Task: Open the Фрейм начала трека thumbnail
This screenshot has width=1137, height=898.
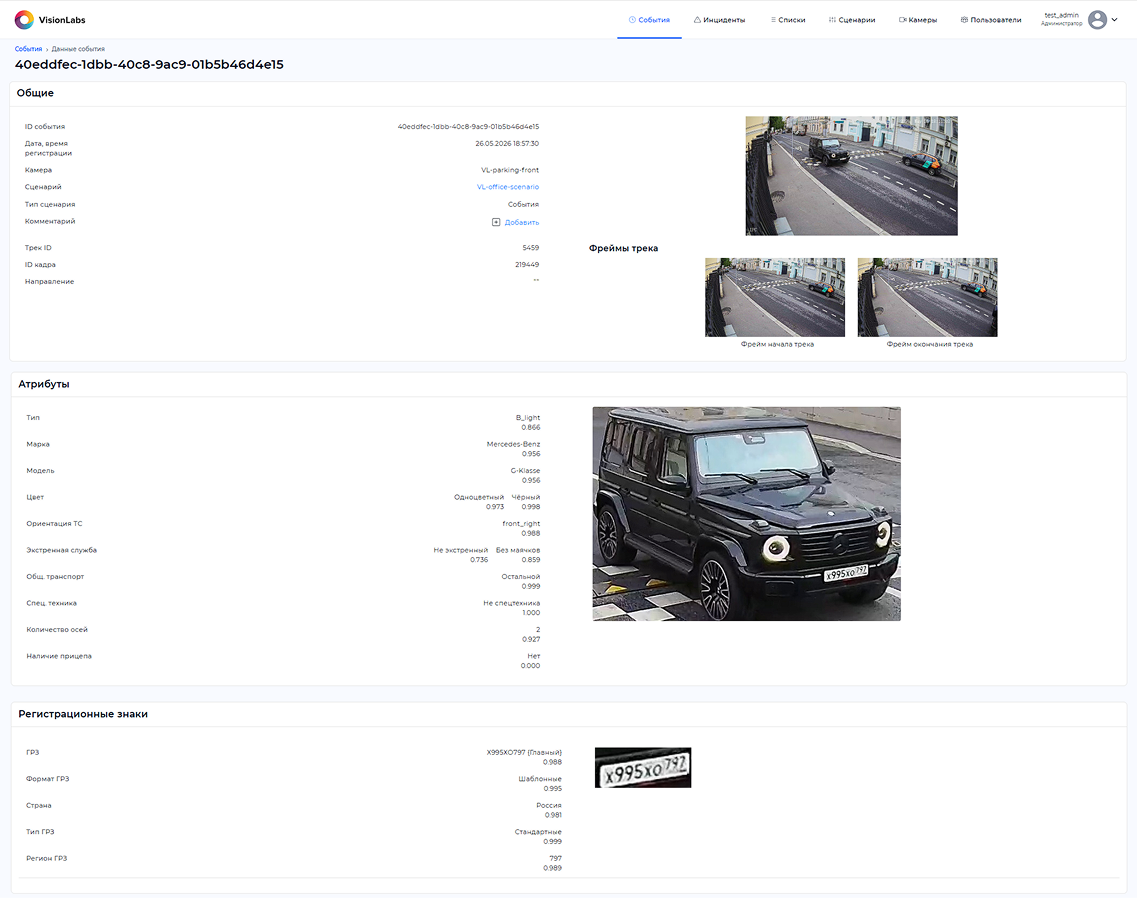Action: (774, 297)
